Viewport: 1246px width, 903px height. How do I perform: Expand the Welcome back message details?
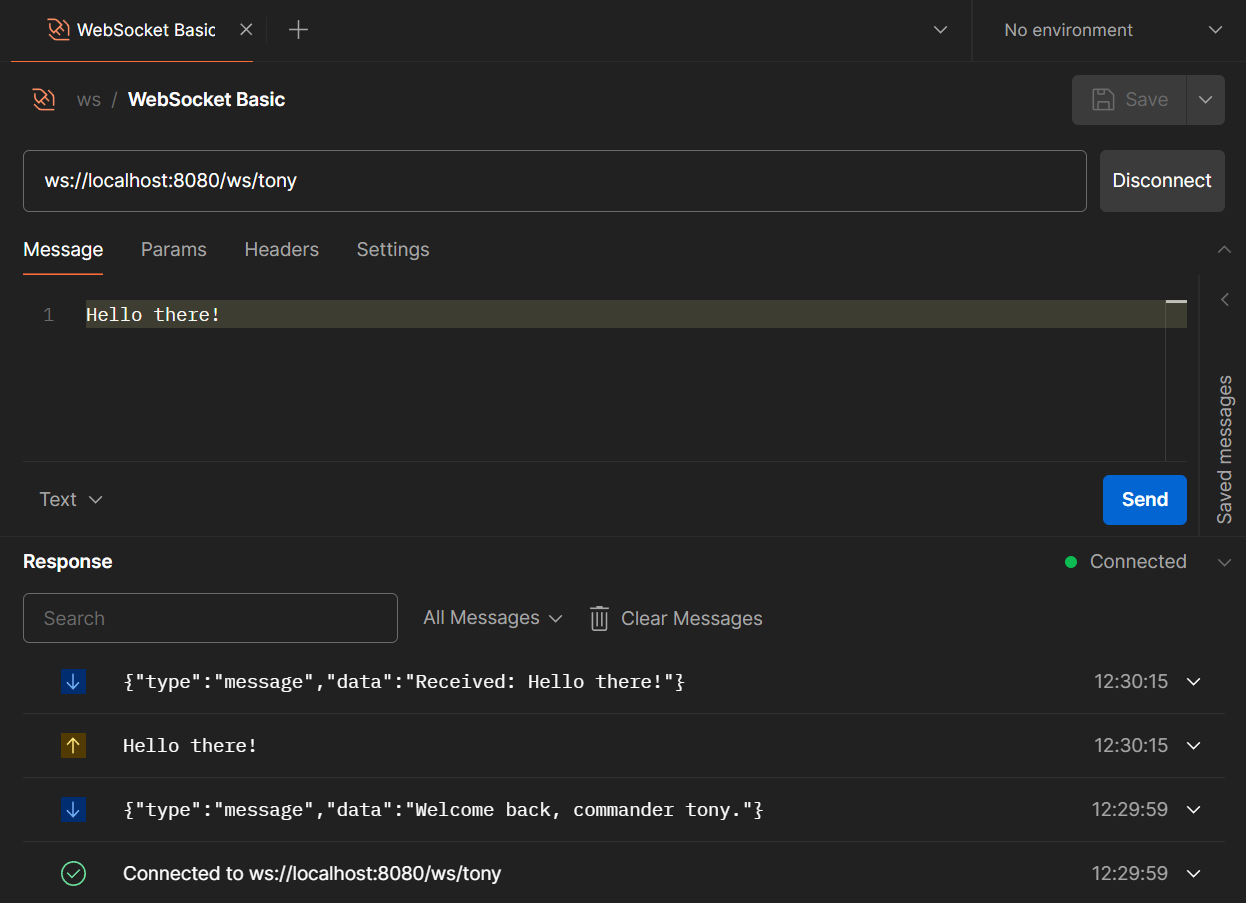pos(1193,810)
